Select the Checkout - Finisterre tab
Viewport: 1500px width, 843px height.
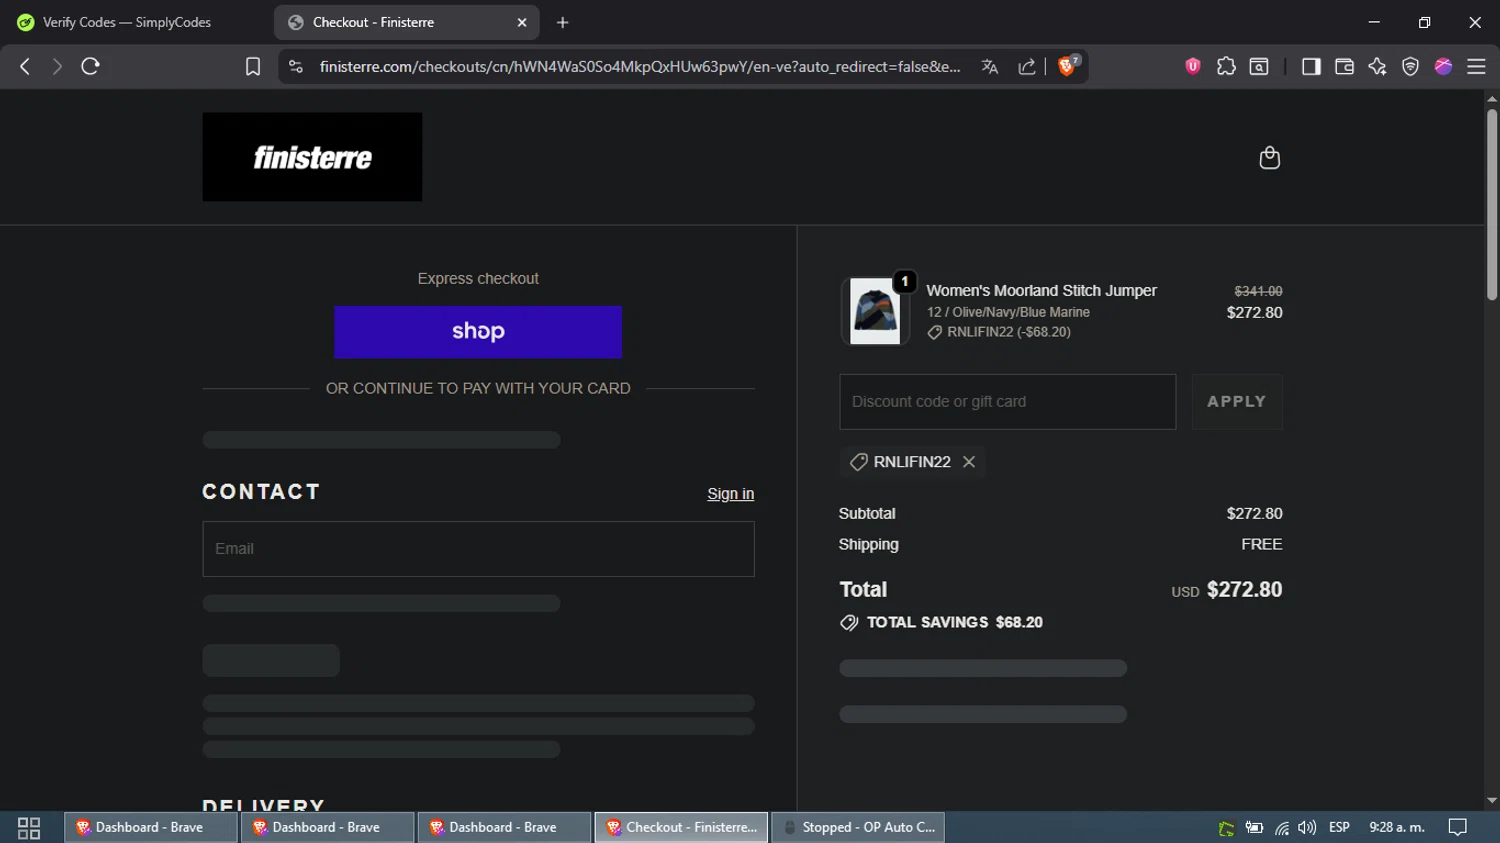click(407, 22)
